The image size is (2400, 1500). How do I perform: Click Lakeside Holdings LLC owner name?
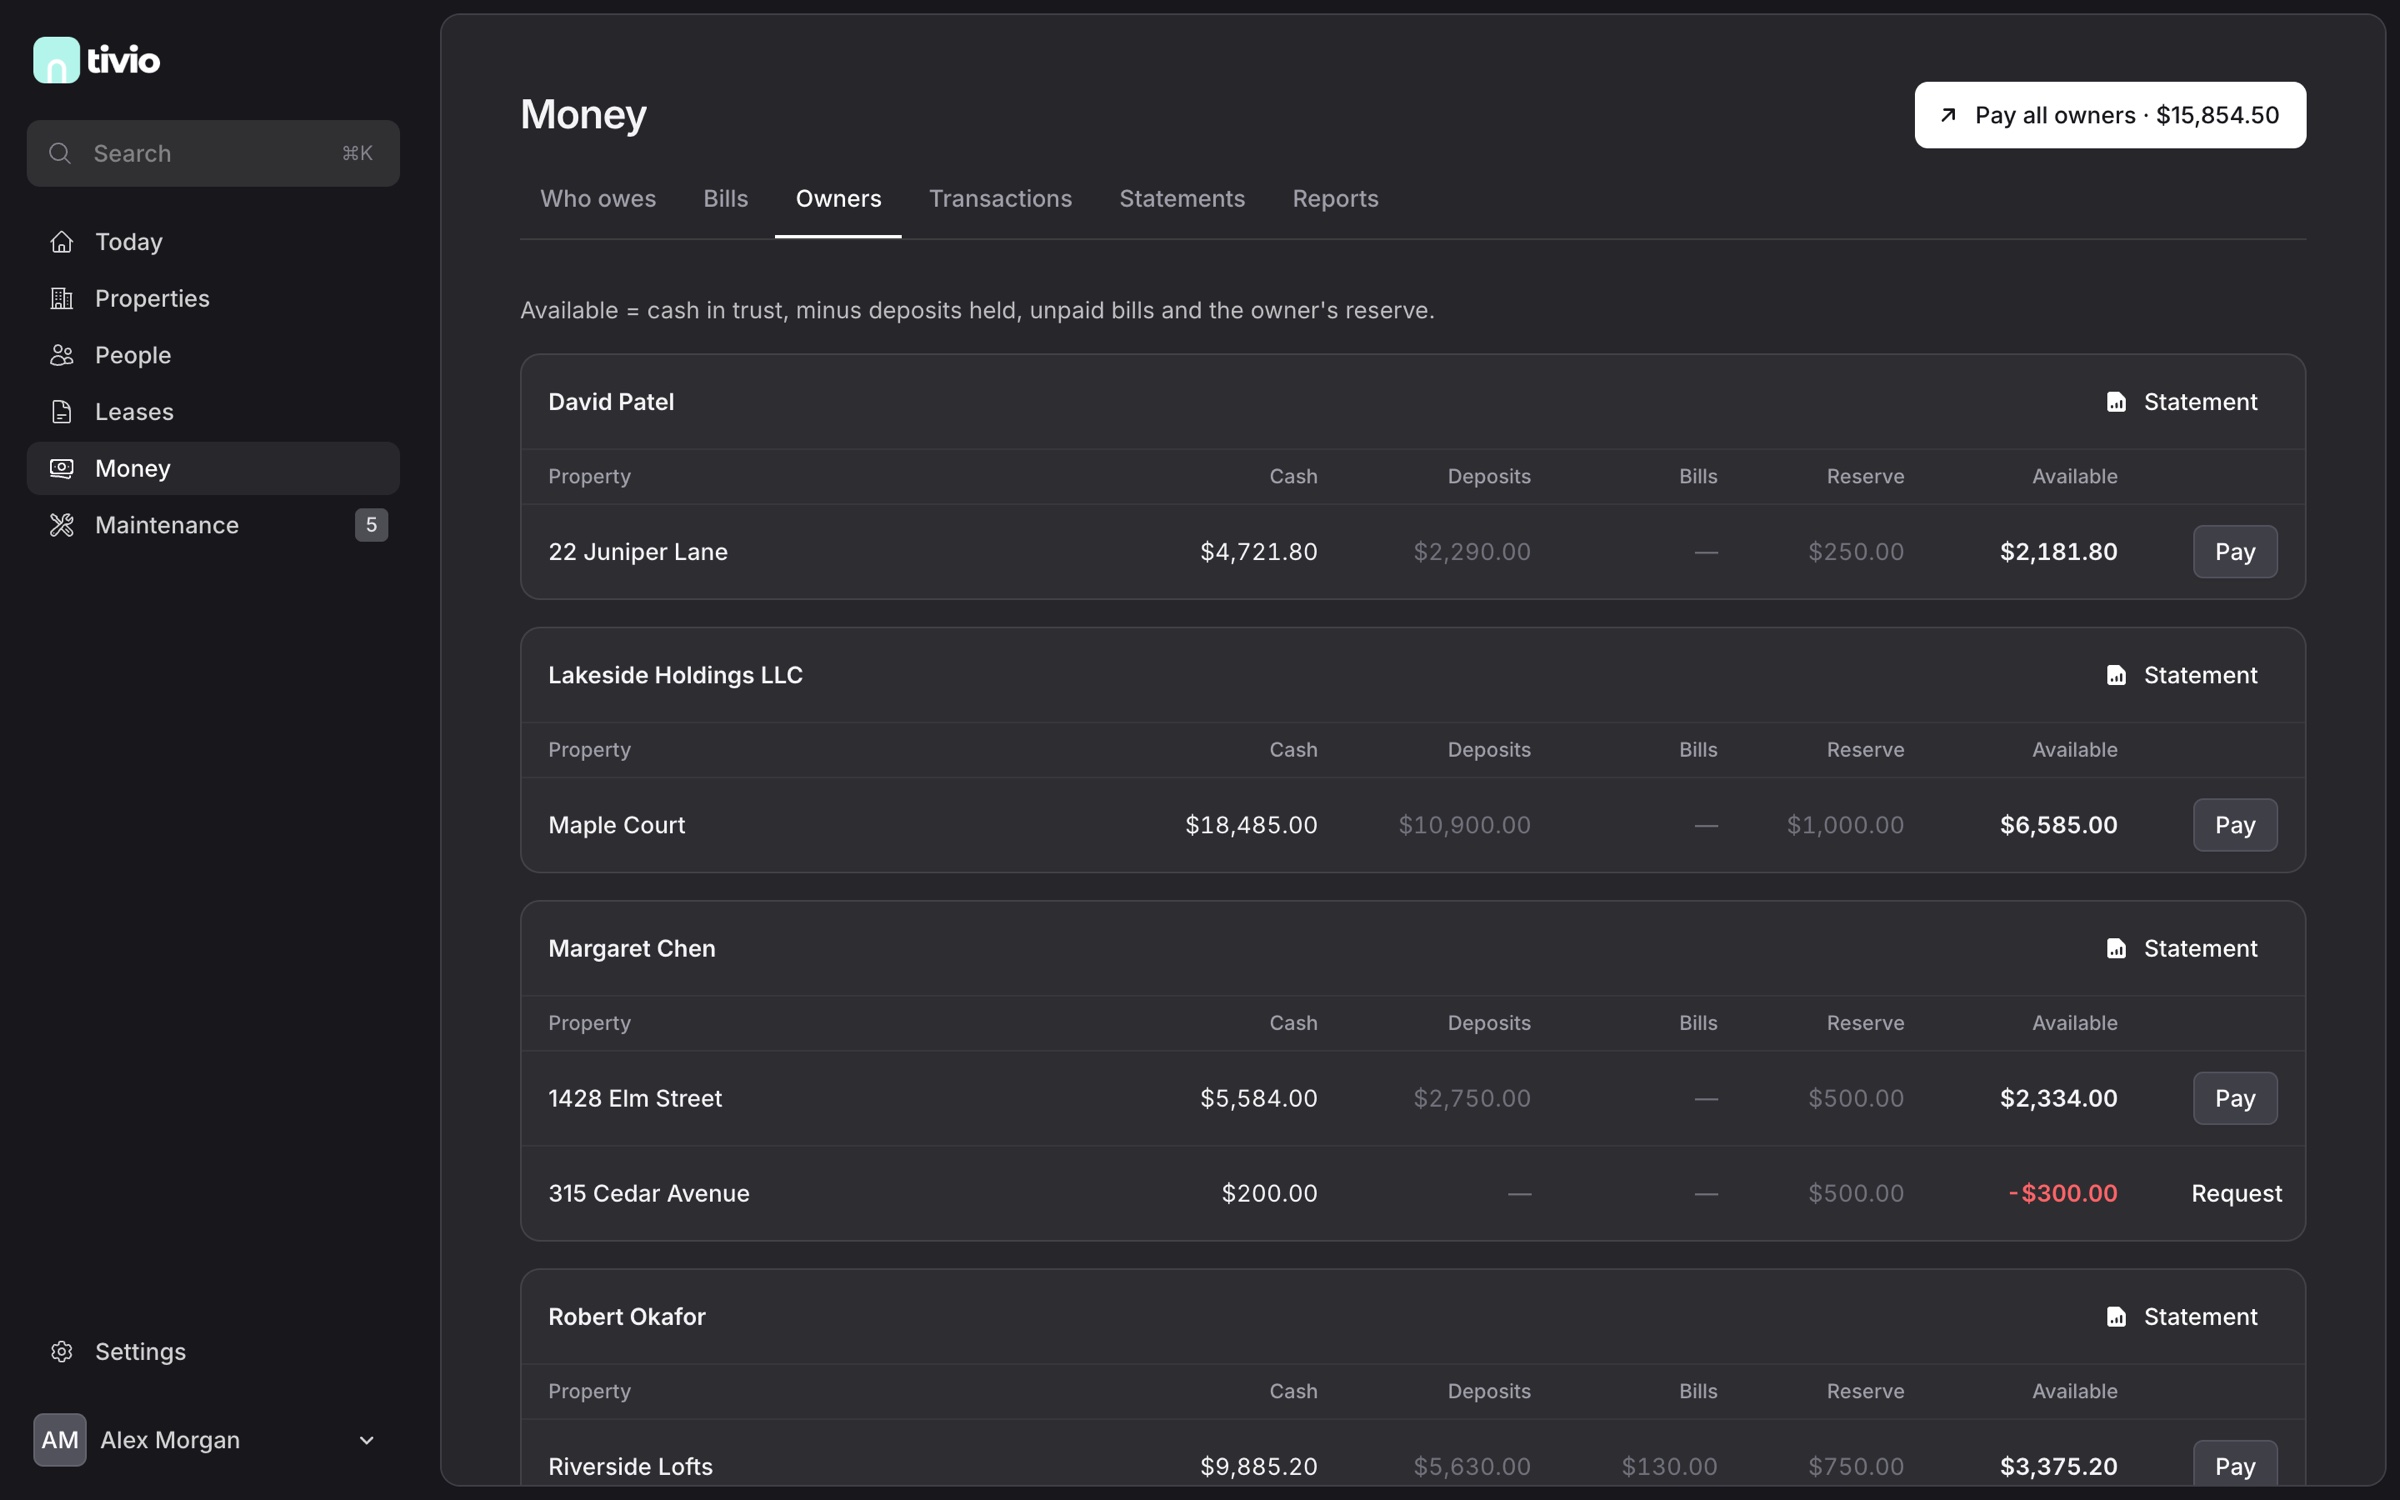point(675,675)
